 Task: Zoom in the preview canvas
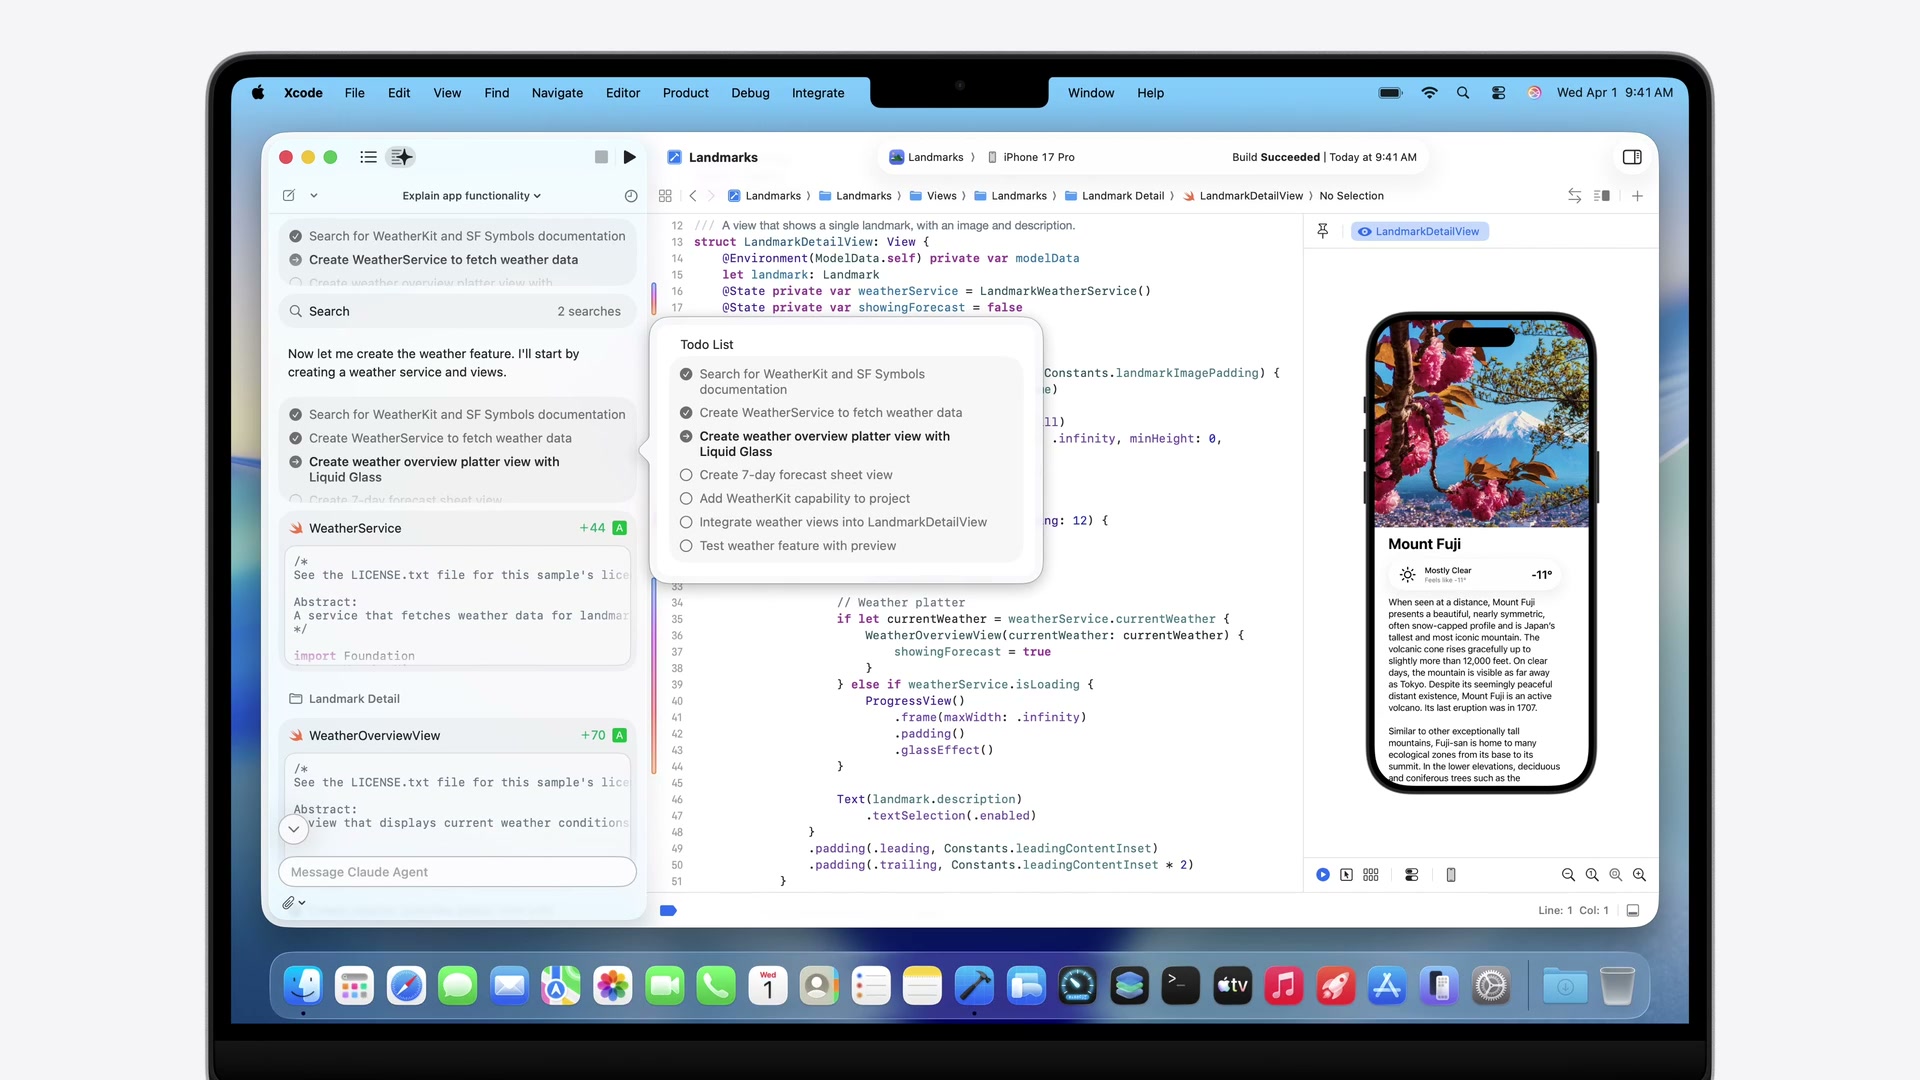(x=1640, y=875)
